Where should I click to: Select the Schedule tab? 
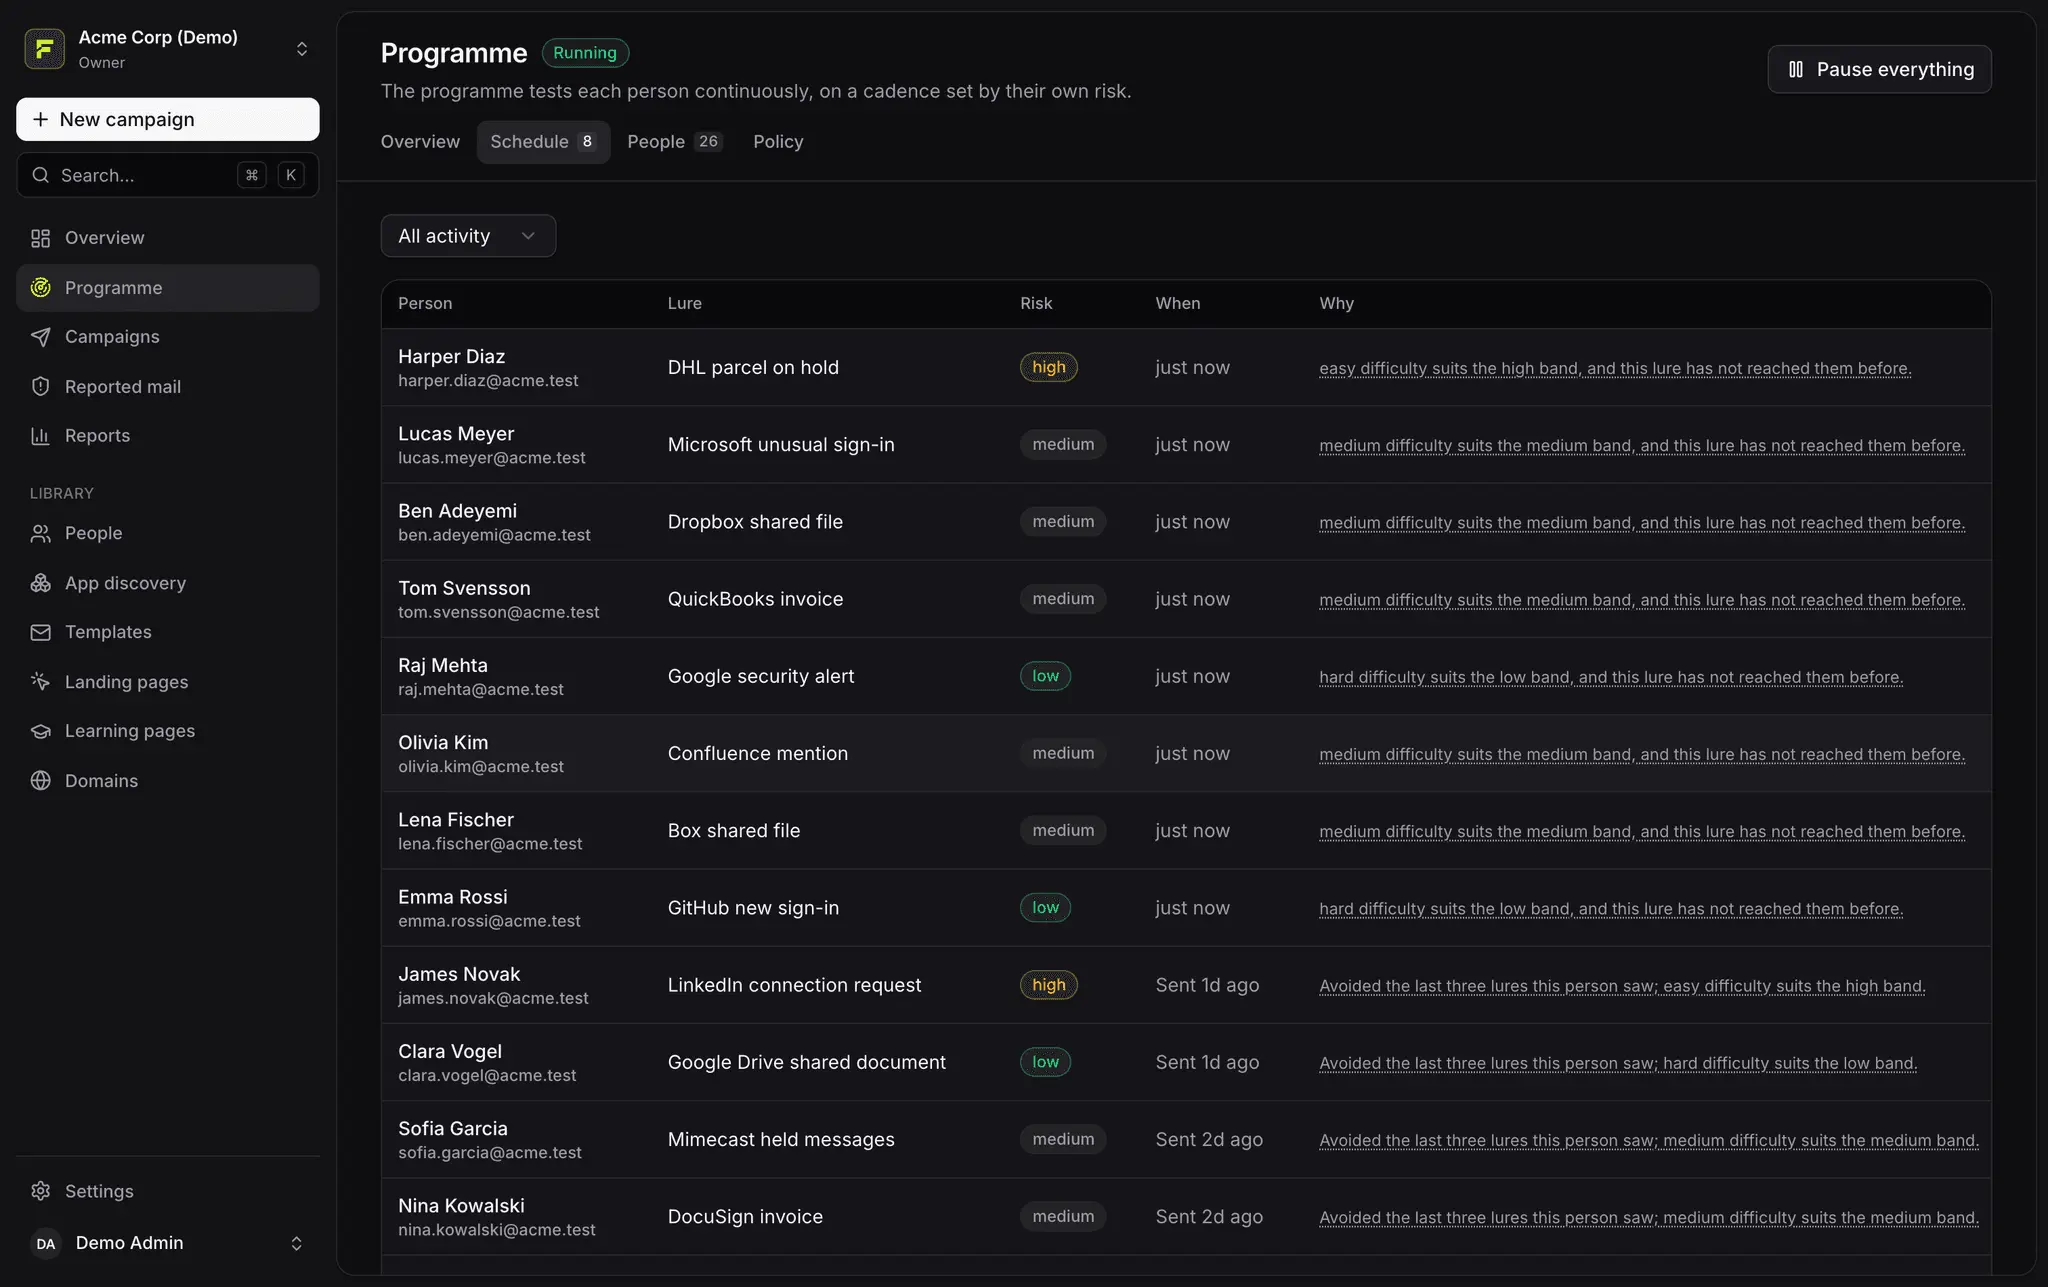(x=543, y=142)
